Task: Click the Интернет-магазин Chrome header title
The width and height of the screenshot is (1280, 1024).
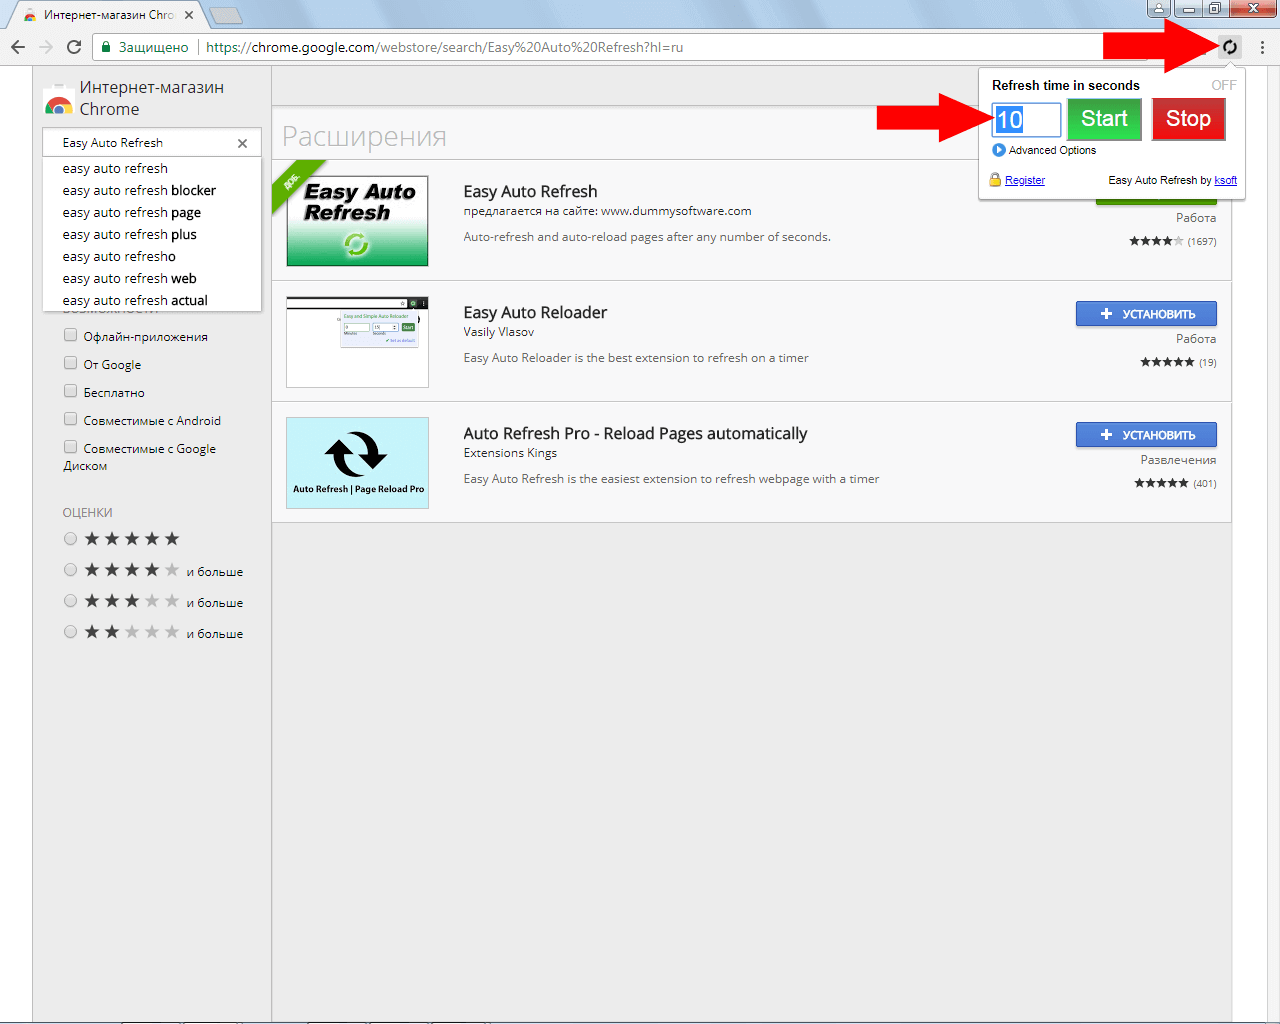Action: point(152,98)
